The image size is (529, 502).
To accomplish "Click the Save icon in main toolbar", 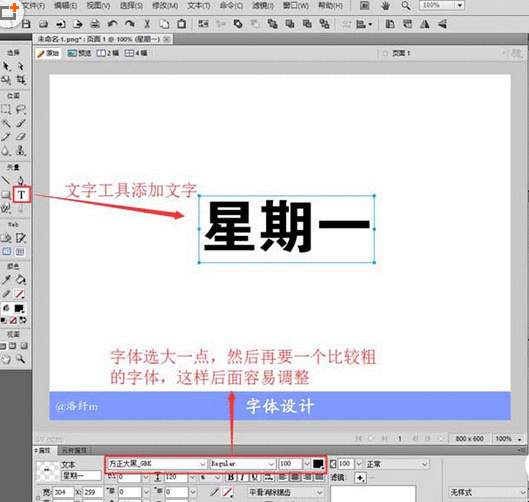I will click(26, 24).
